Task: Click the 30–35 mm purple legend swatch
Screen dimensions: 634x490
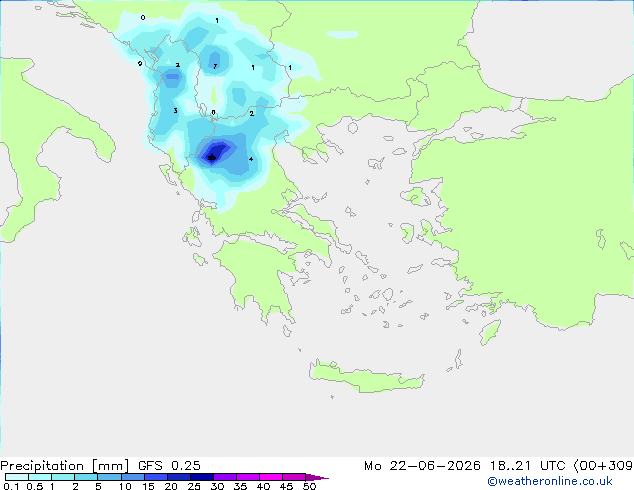Action: click(225, 477)
